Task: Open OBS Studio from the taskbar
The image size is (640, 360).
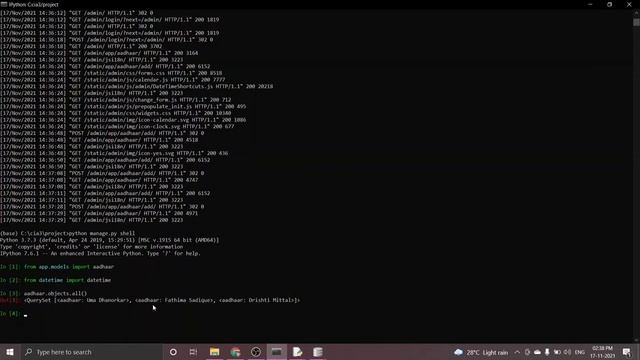Action: (x=256, y=352)
